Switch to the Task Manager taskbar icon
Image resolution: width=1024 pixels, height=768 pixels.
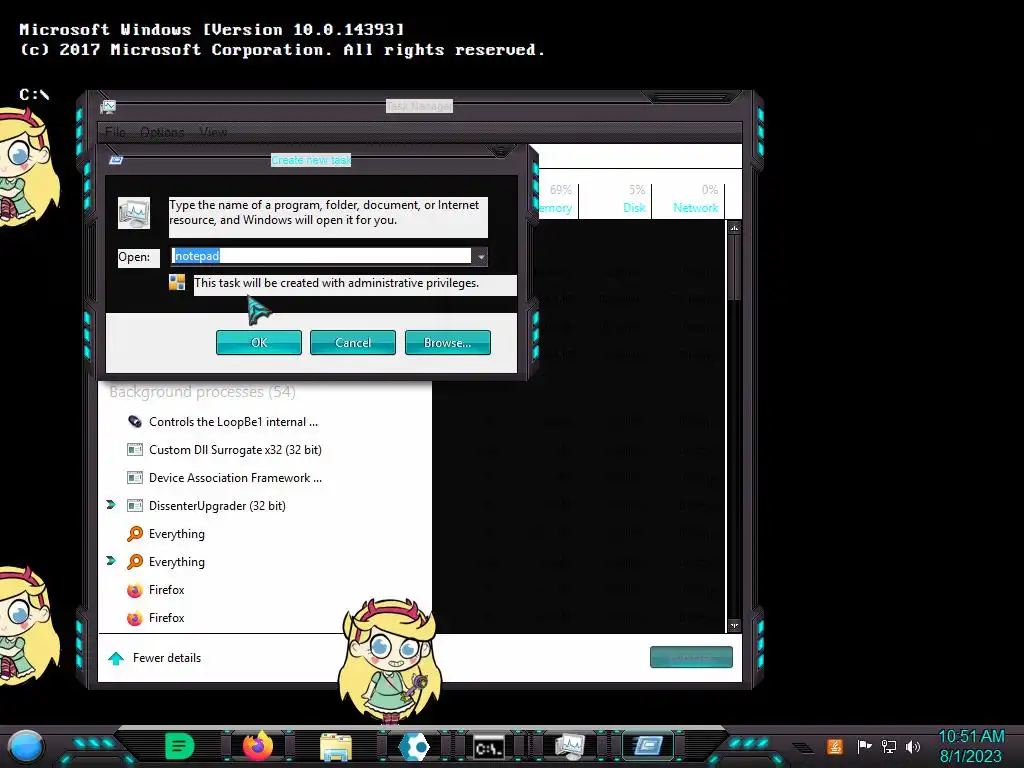569,746
